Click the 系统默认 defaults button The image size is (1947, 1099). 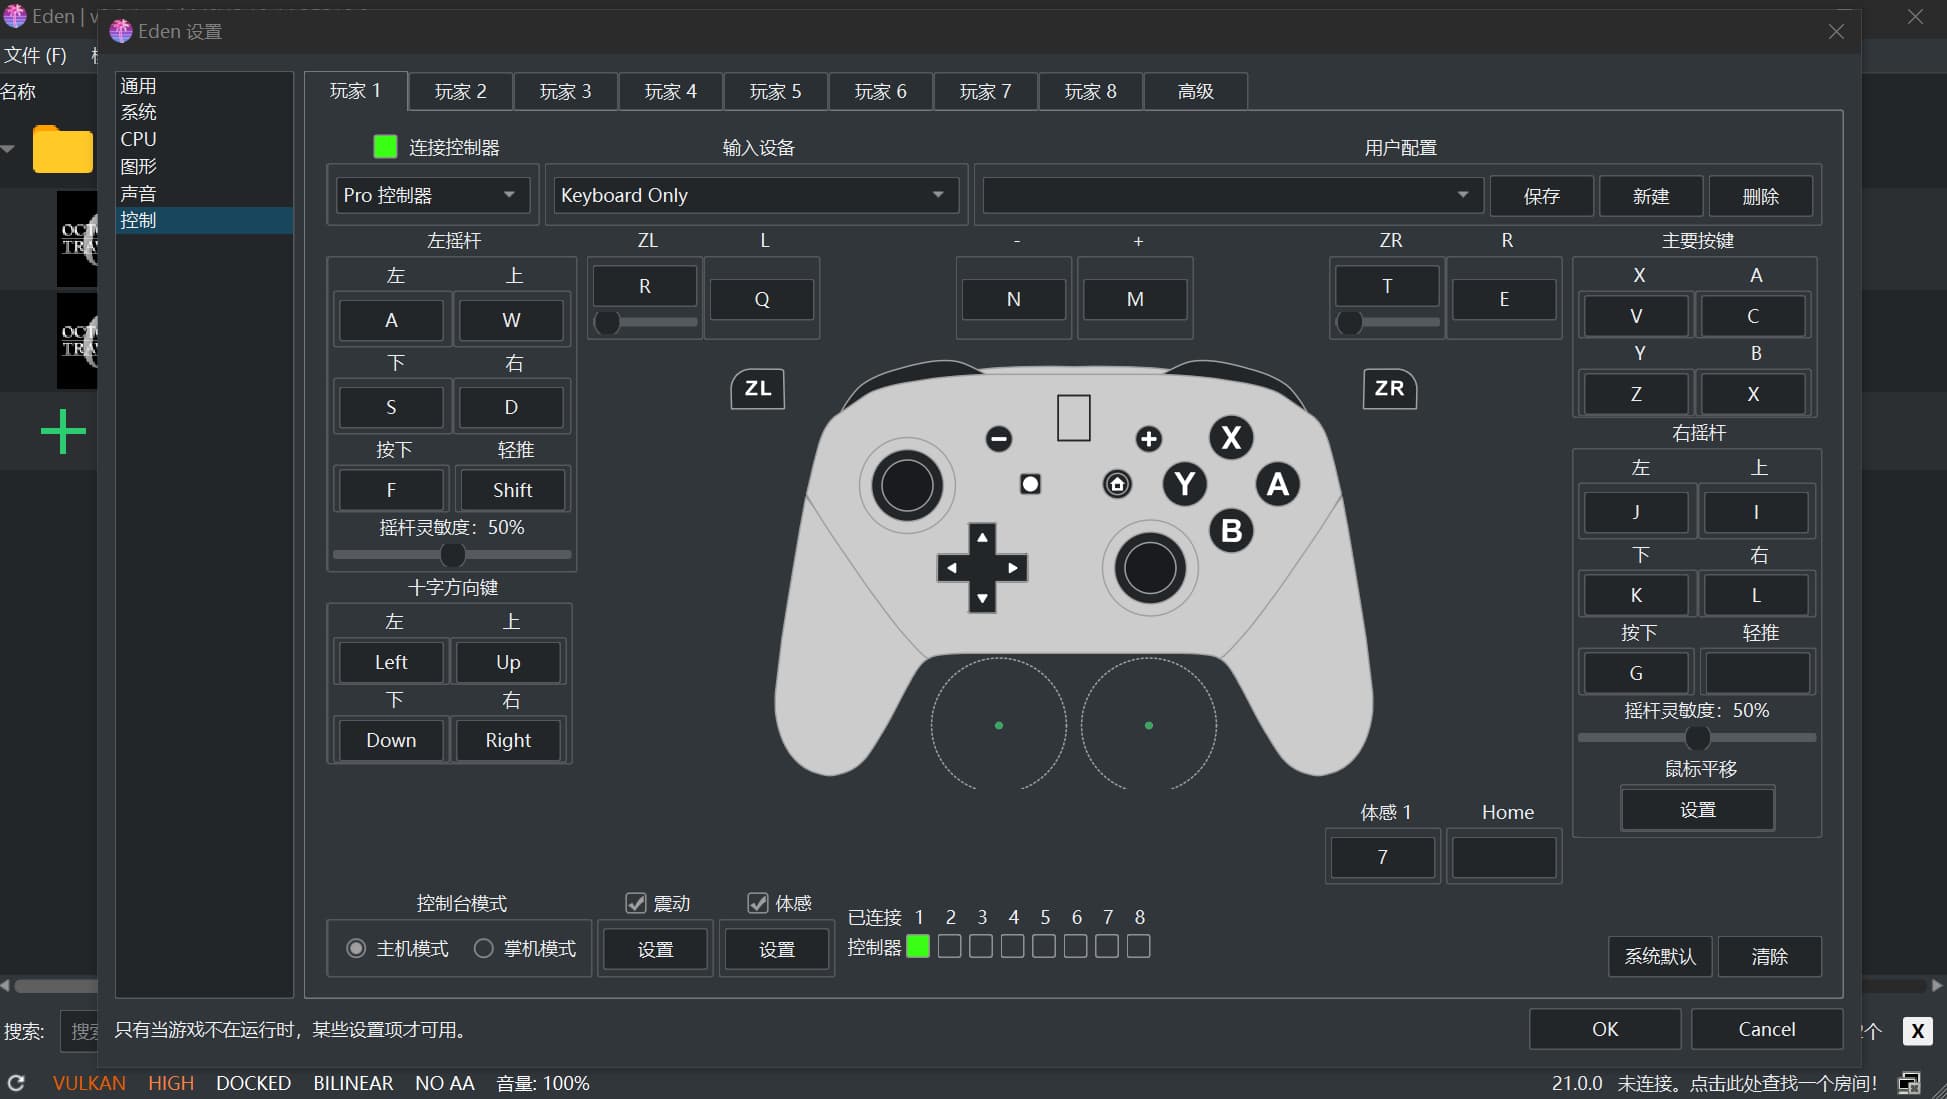(x=1660, y=957)
